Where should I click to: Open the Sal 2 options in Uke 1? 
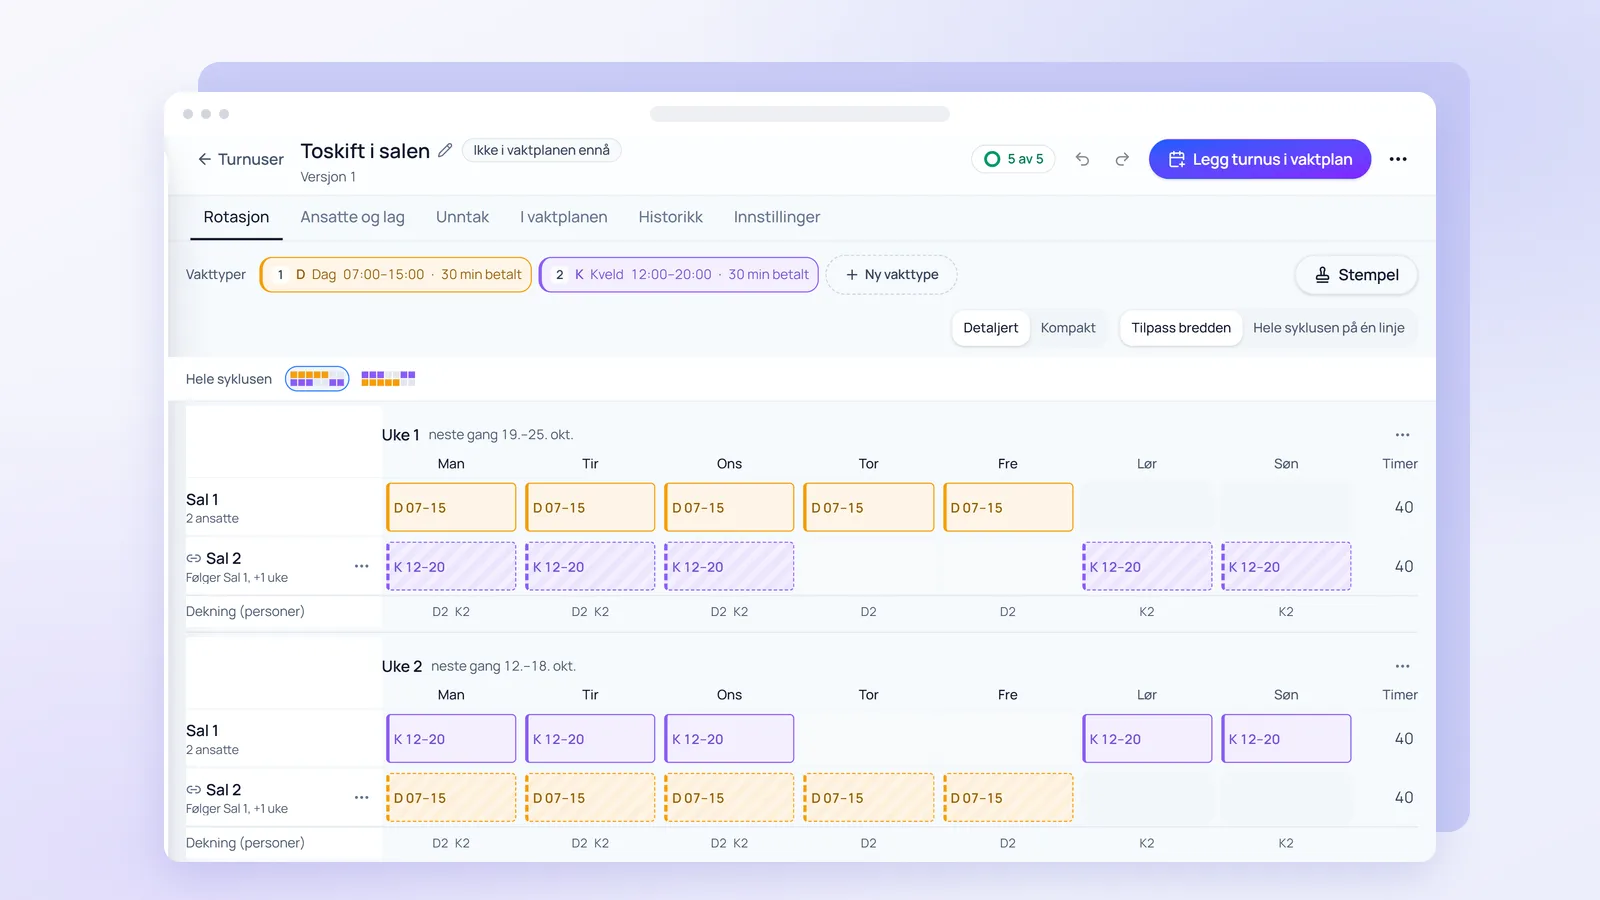(x=361, y=566)
